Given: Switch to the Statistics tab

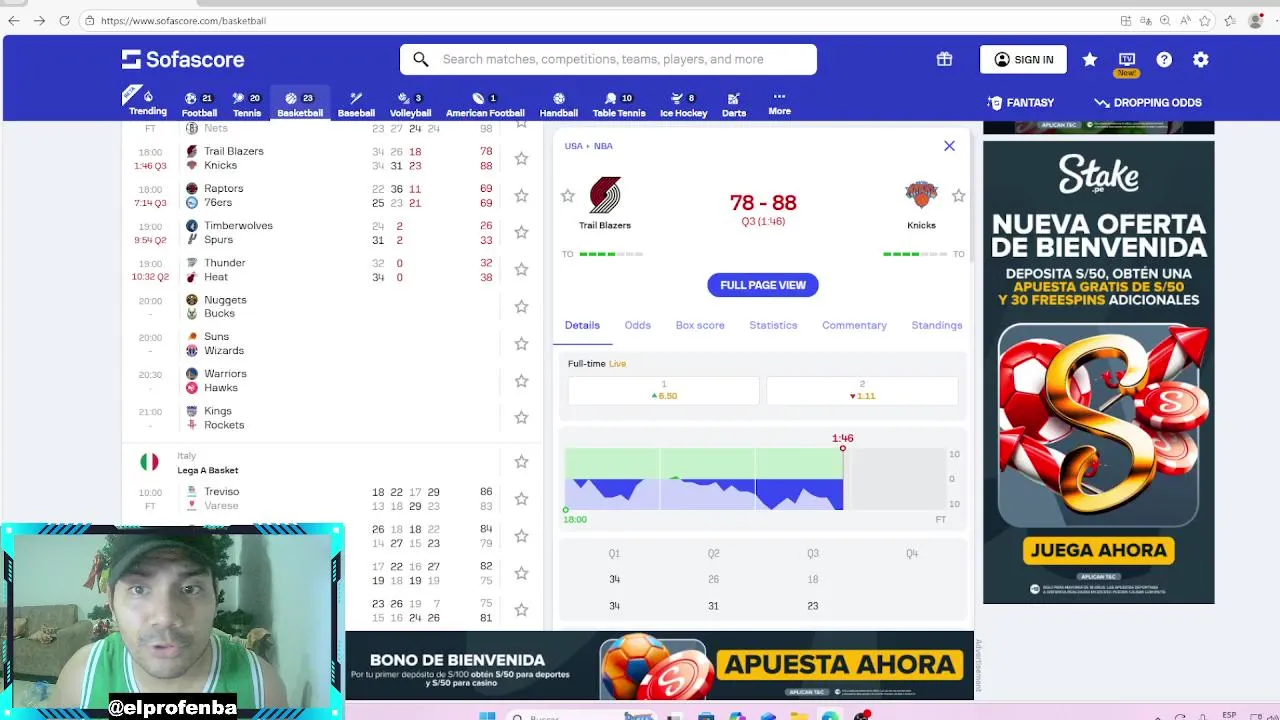Looking at the screenshot, I should pyautogui.click(x=773, y=325).
